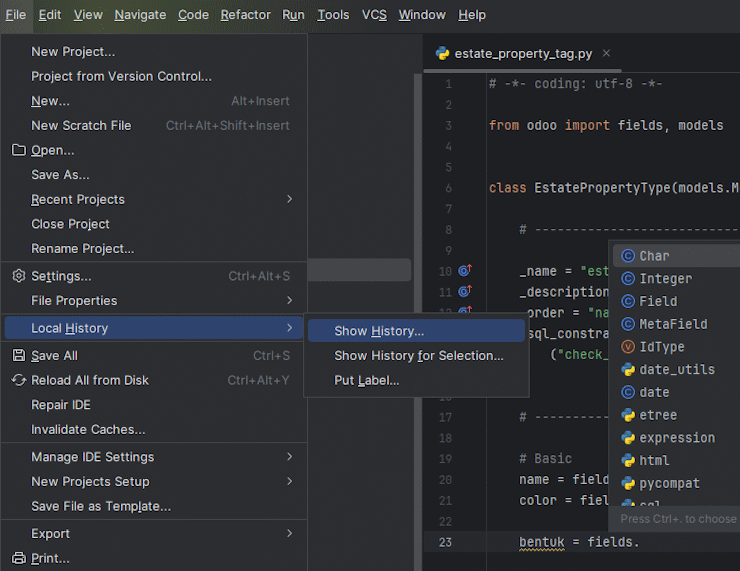The image size is (740, 571).
Task: Choose New Project... from File menu
Action: click(x=154, y=51)
